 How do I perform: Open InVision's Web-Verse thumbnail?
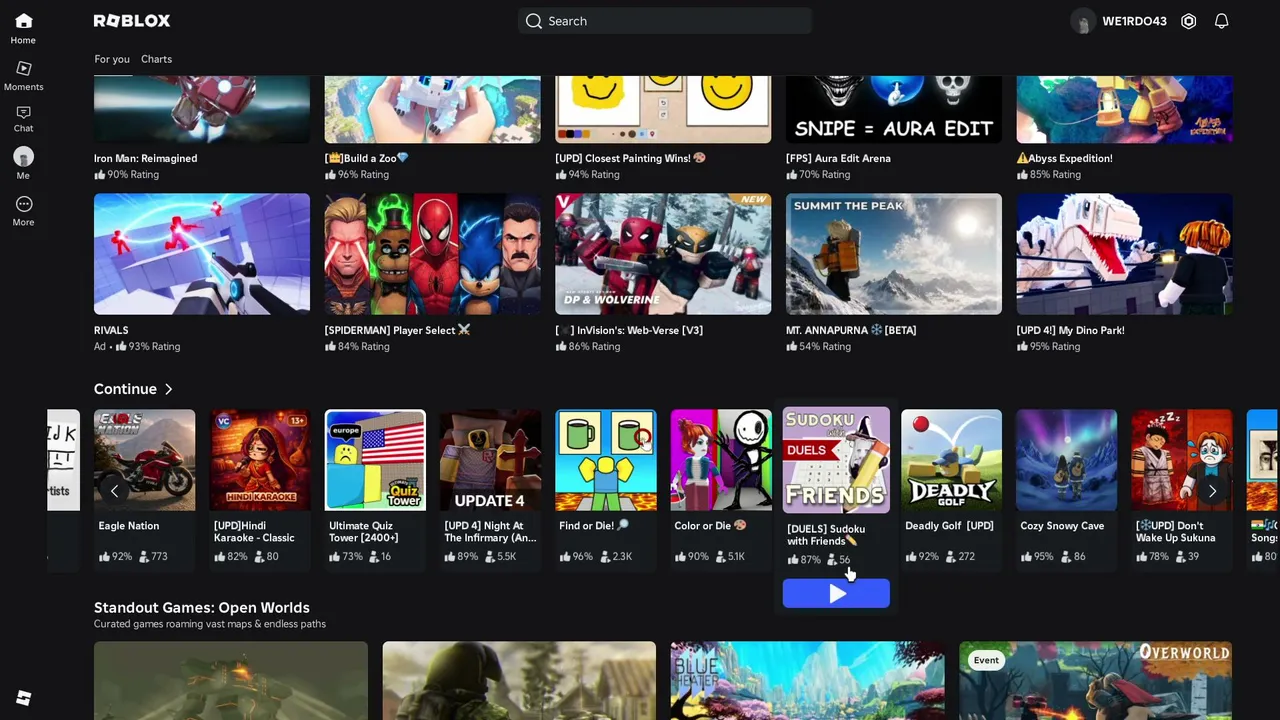[663, 254]
